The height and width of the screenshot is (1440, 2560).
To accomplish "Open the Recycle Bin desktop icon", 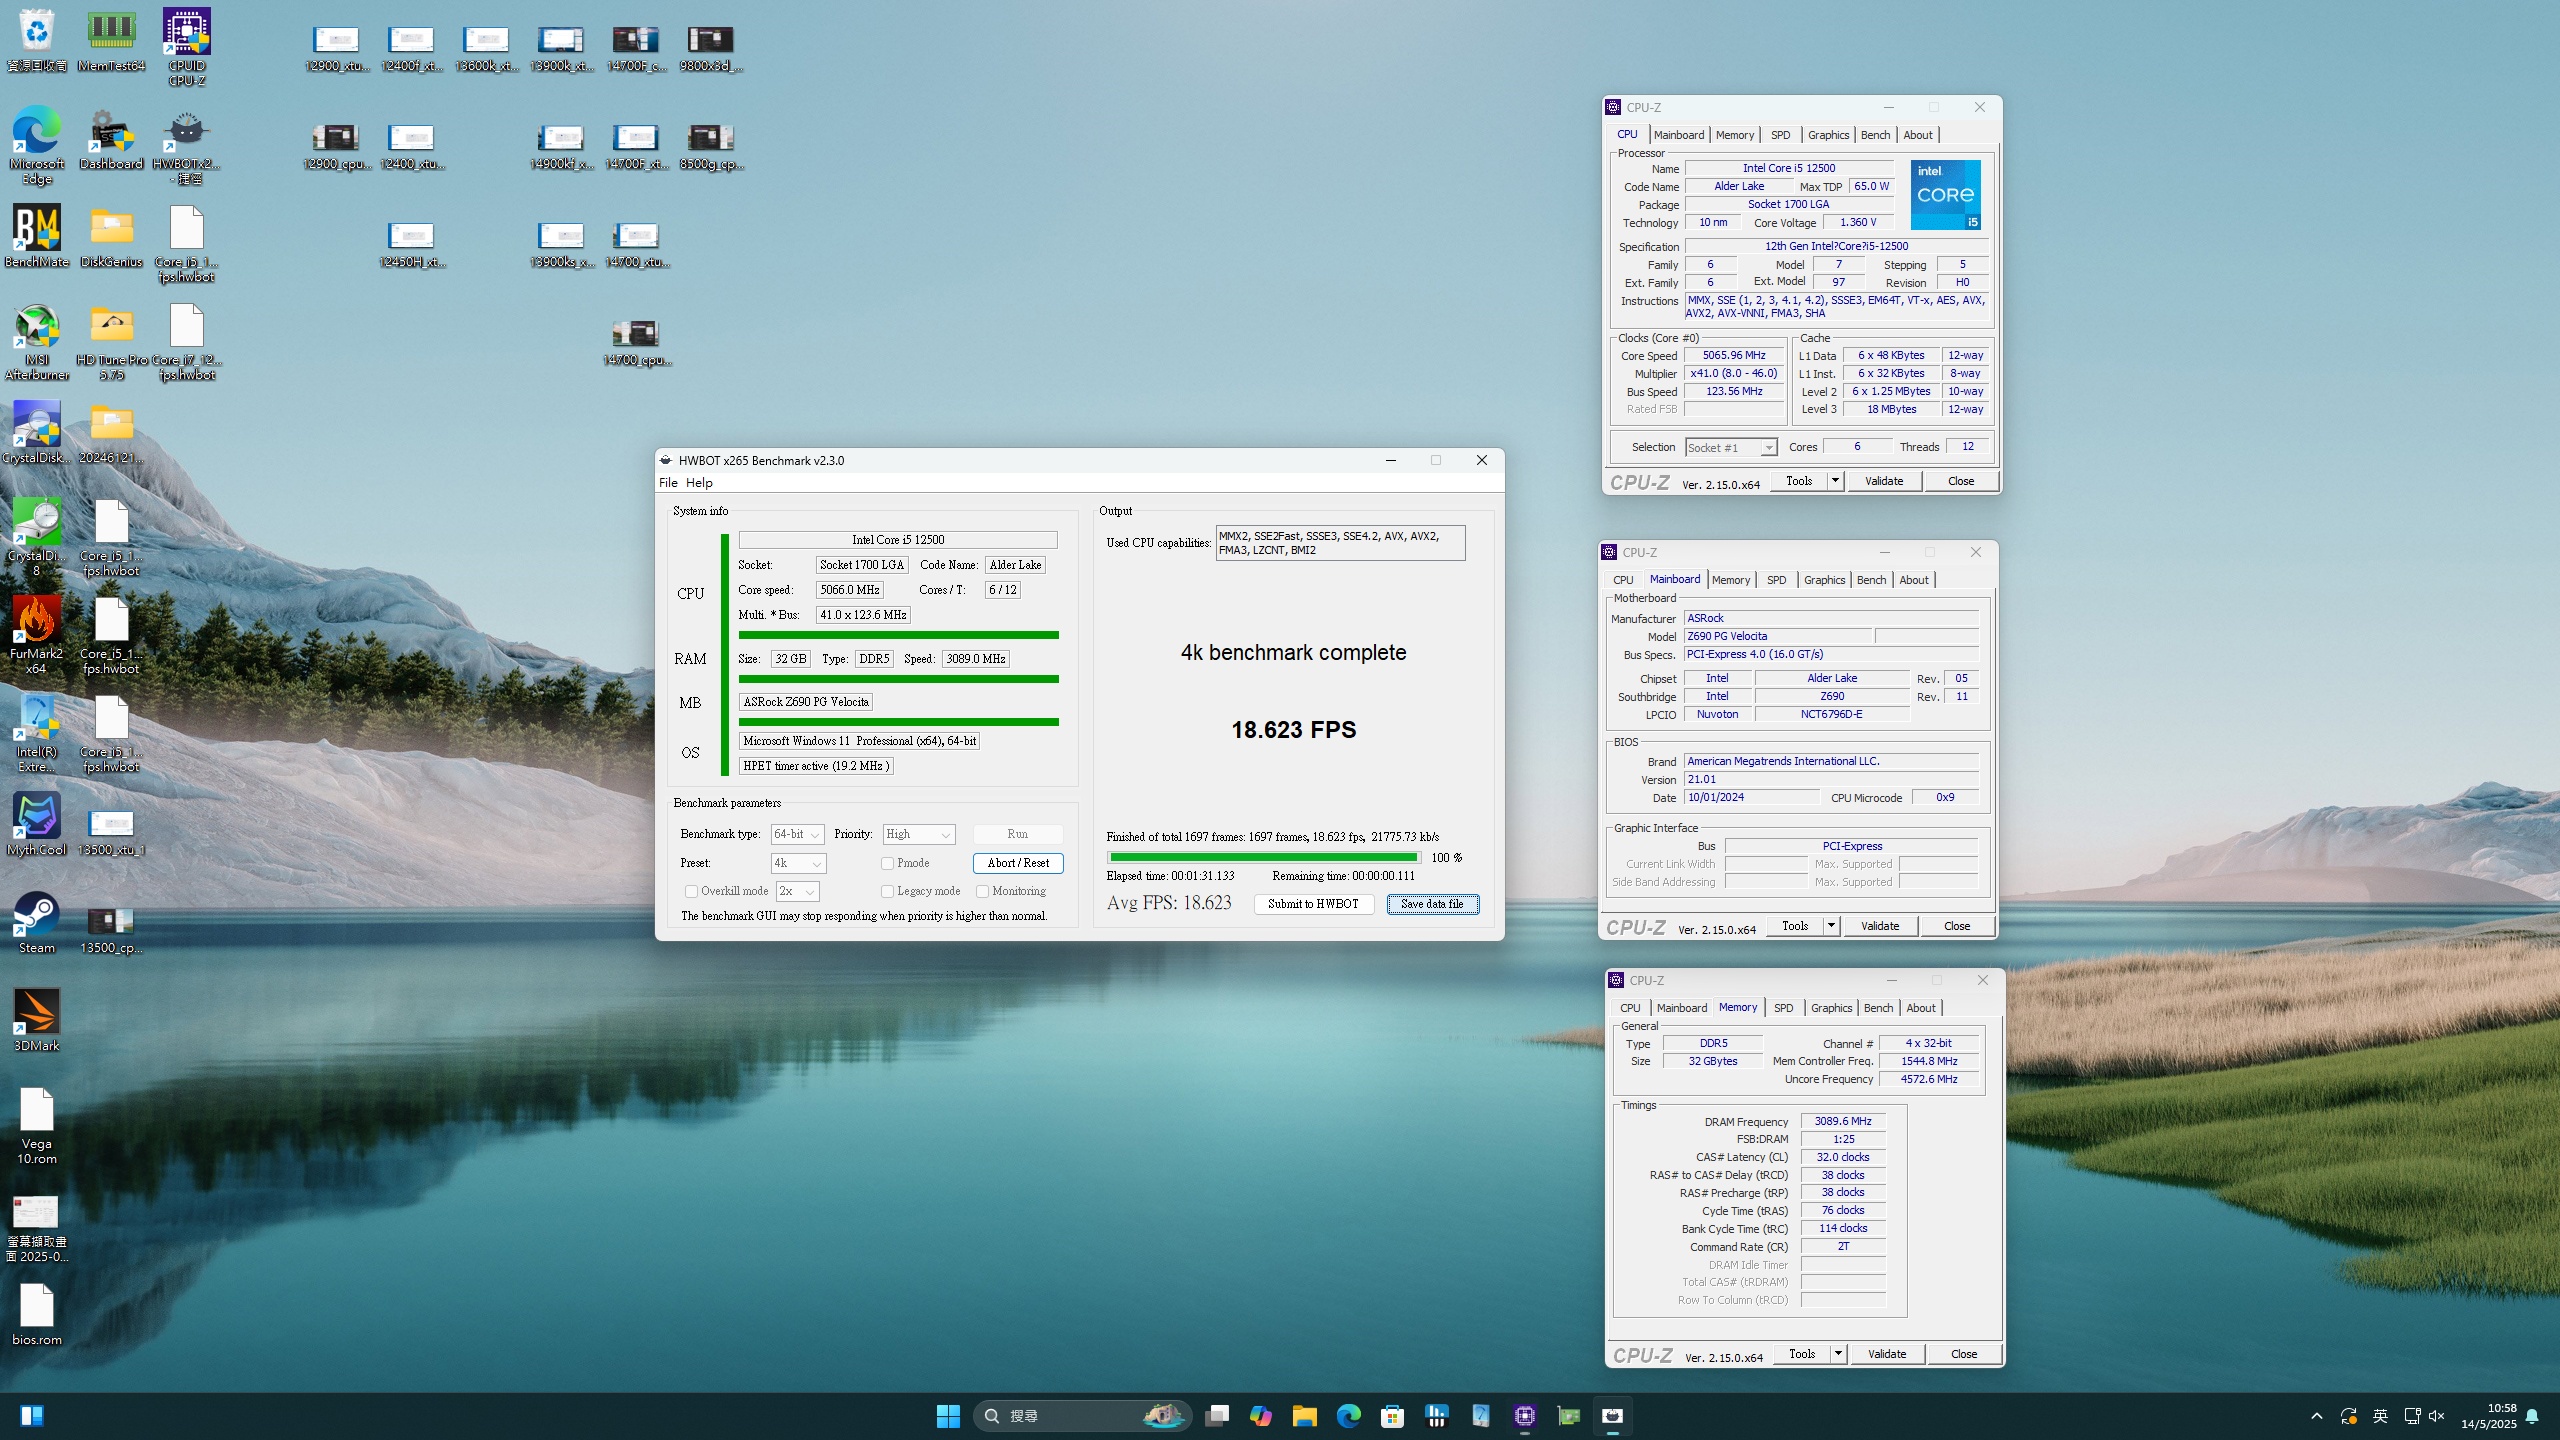I will click(37, 41).
